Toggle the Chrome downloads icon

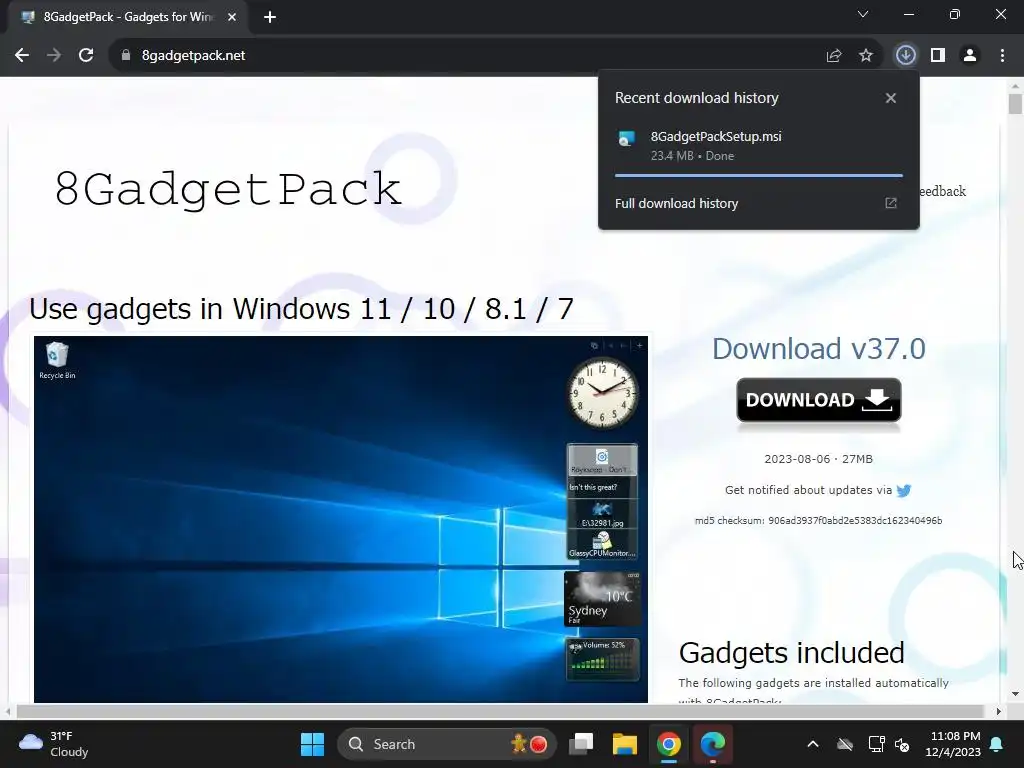click(905, 56)
